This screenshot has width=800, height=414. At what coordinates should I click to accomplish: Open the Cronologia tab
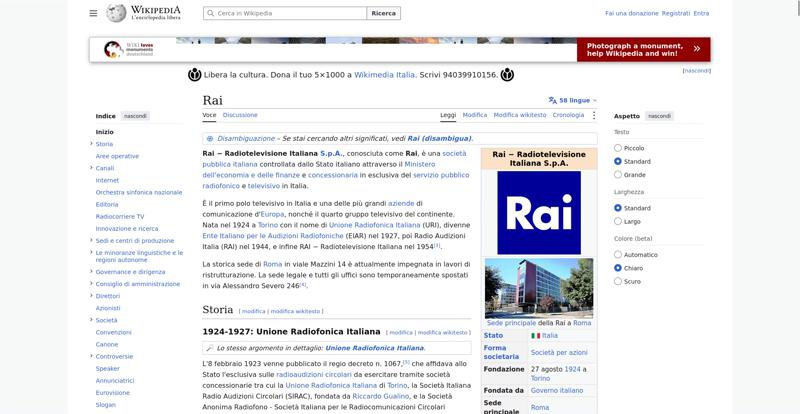(x=568, y=115)
